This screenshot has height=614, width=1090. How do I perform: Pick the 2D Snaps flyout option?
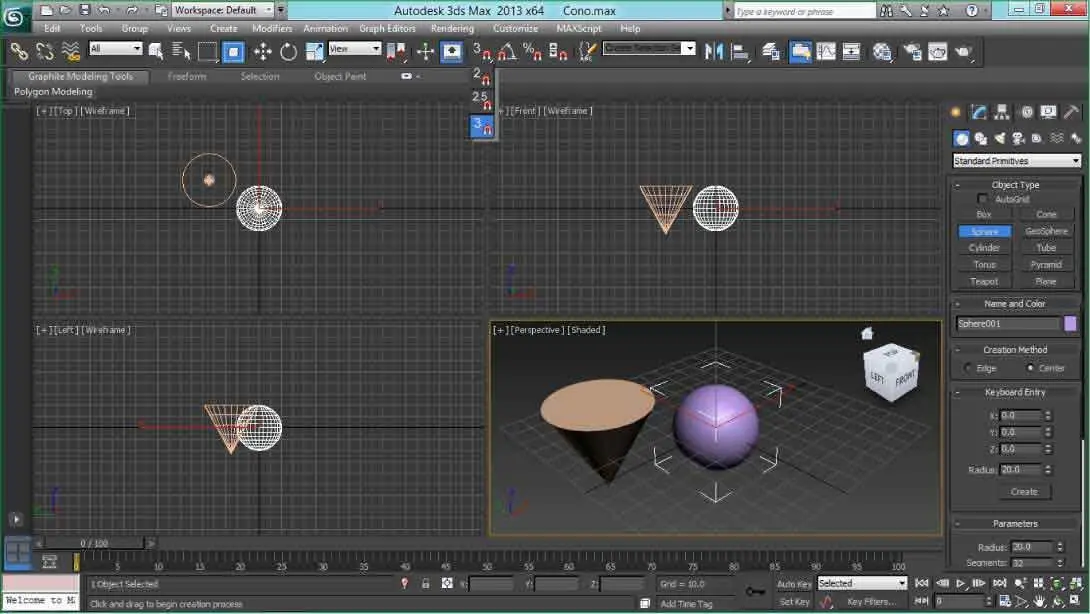coord(482,75)
